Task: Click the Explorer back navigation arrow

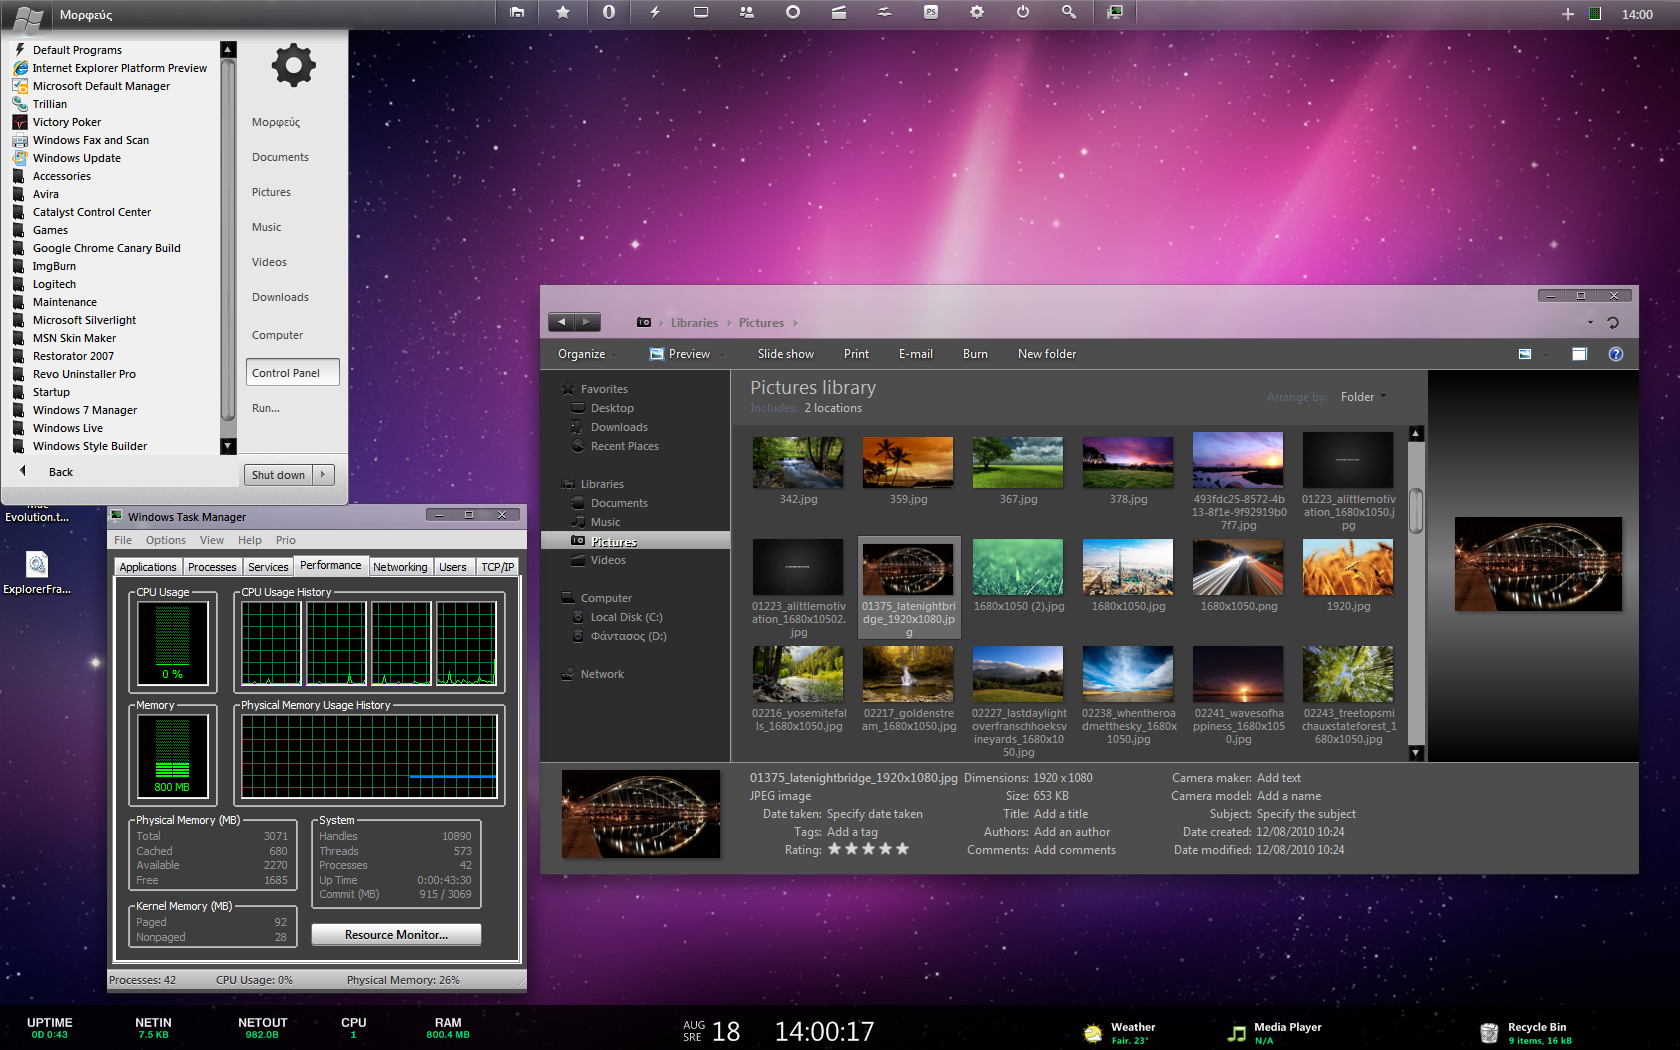Action: [562, 322]
